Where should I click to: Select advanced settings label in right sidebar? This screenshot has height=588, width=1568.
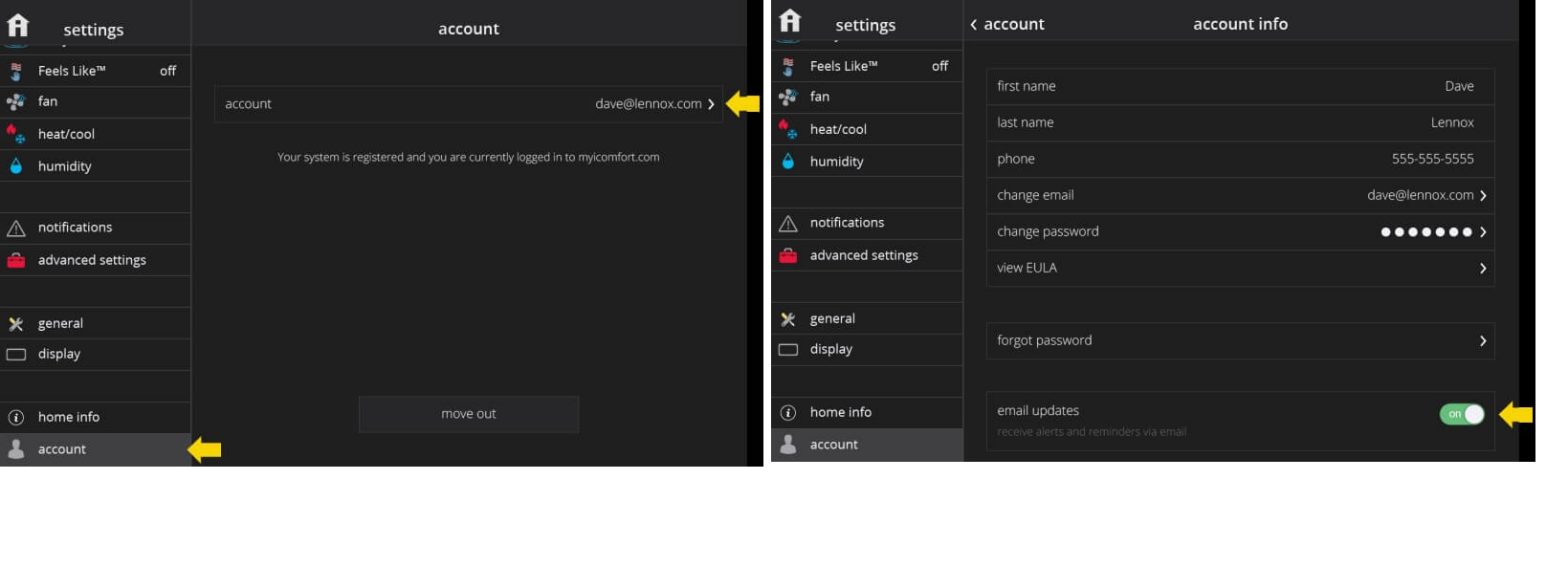[x=864, y=255]
